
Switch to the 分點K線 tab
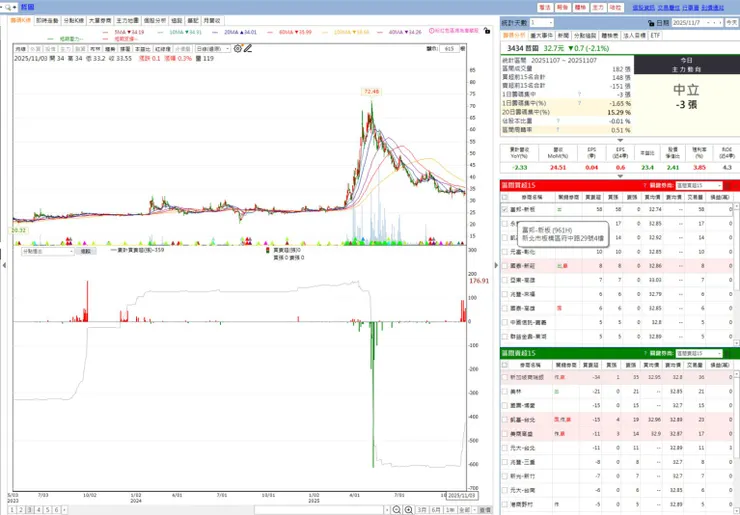tap(74, 20)
